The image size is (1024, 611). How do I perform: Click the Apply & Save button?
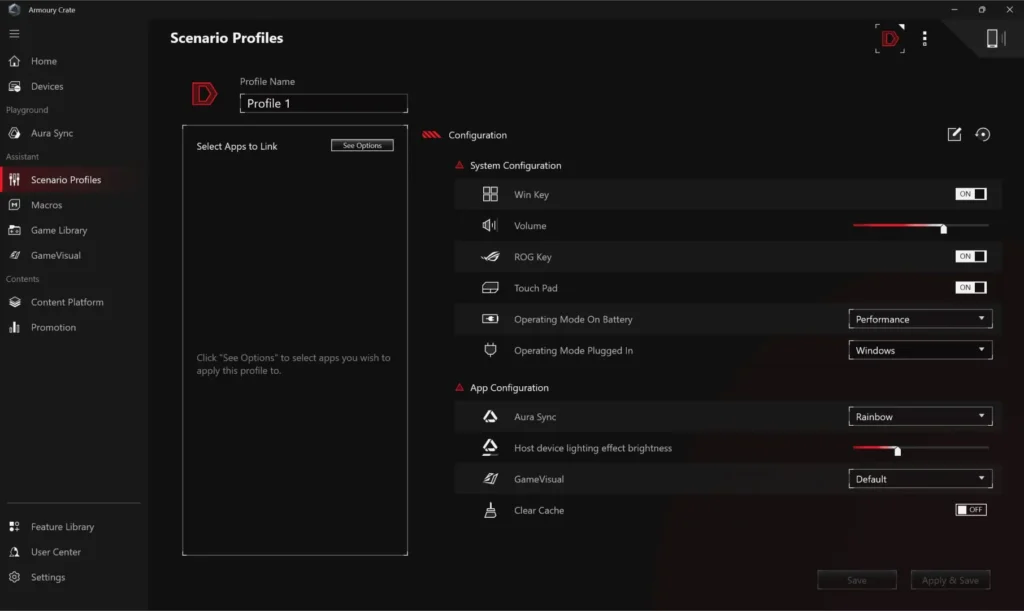(x=950, y=579)
